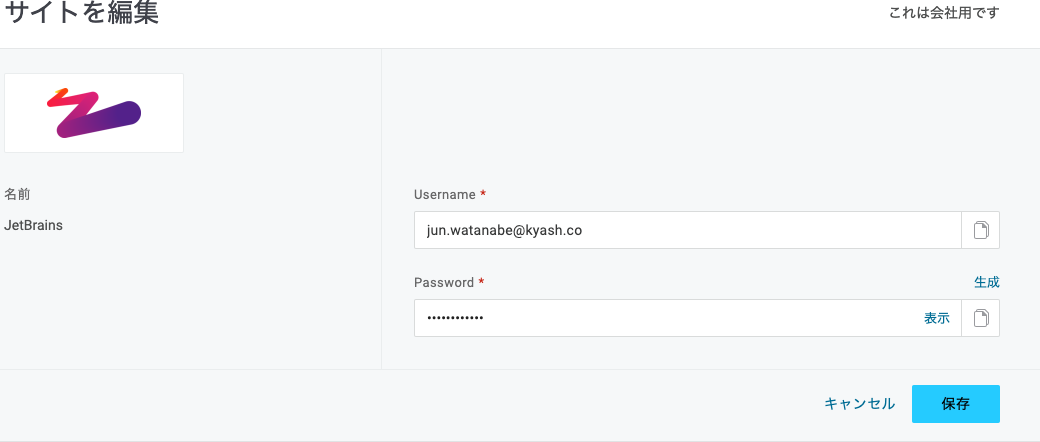Save the site with the 保存 button
This screenshot has height=442, width=1040.
956,404
